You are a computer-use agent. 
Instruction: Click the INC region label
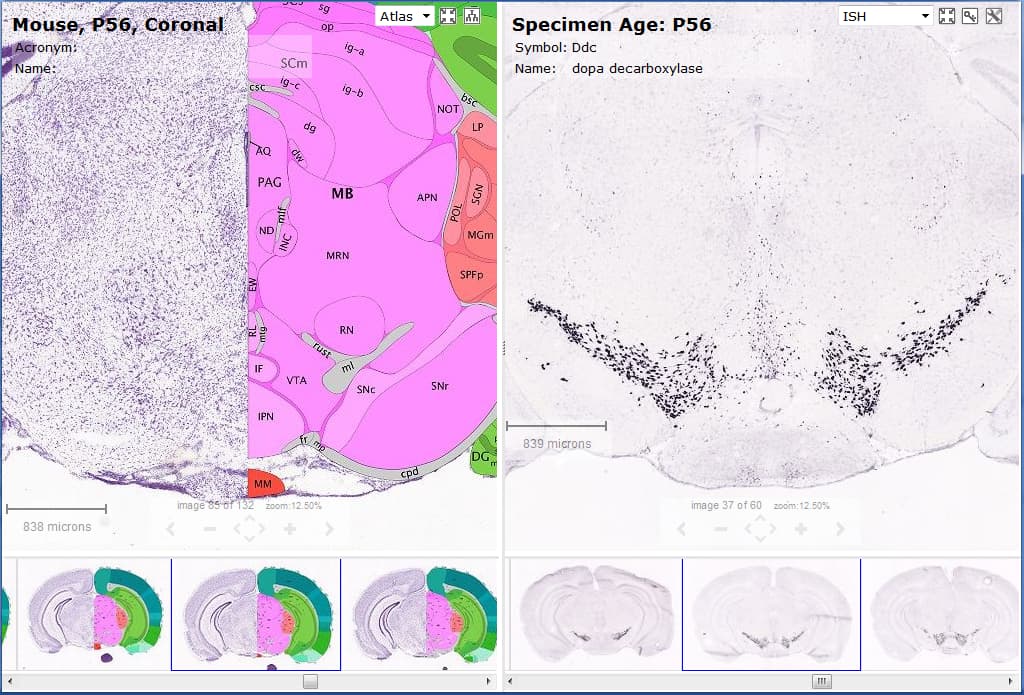coord(285,242)
